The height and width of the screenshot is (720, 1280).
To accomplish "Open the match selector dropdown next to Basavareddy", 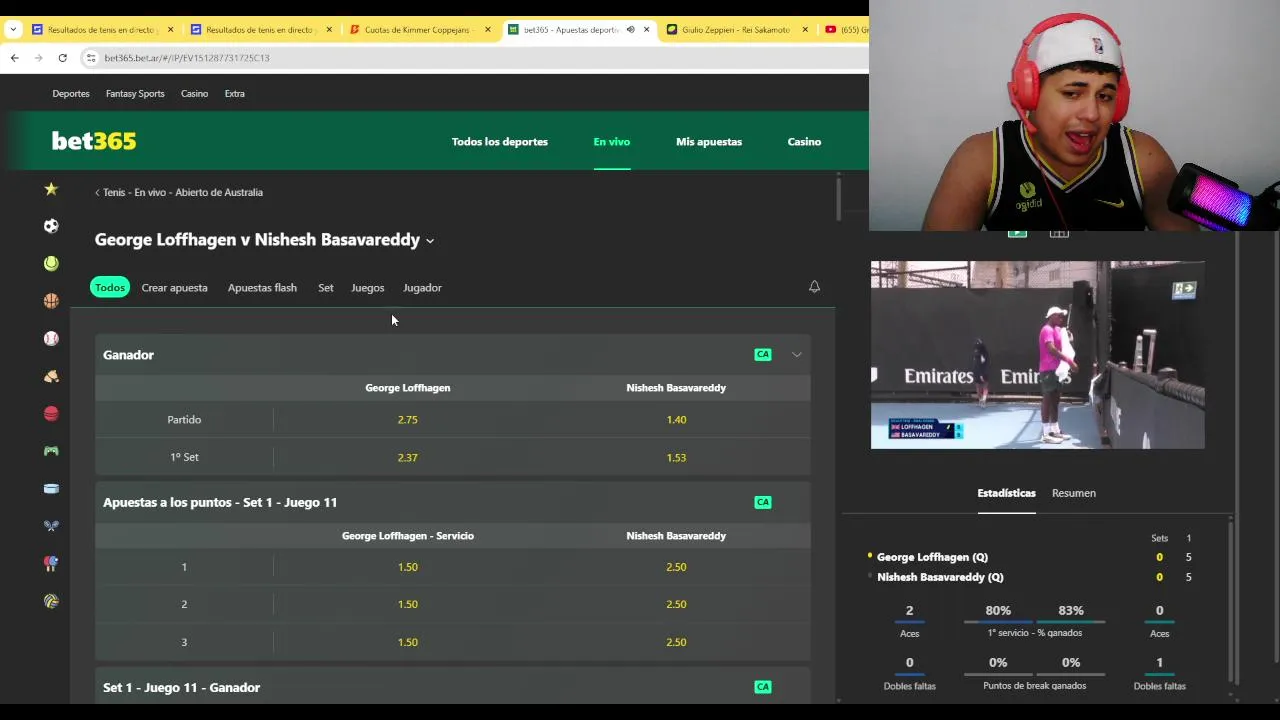I will (x=430, y=241).
